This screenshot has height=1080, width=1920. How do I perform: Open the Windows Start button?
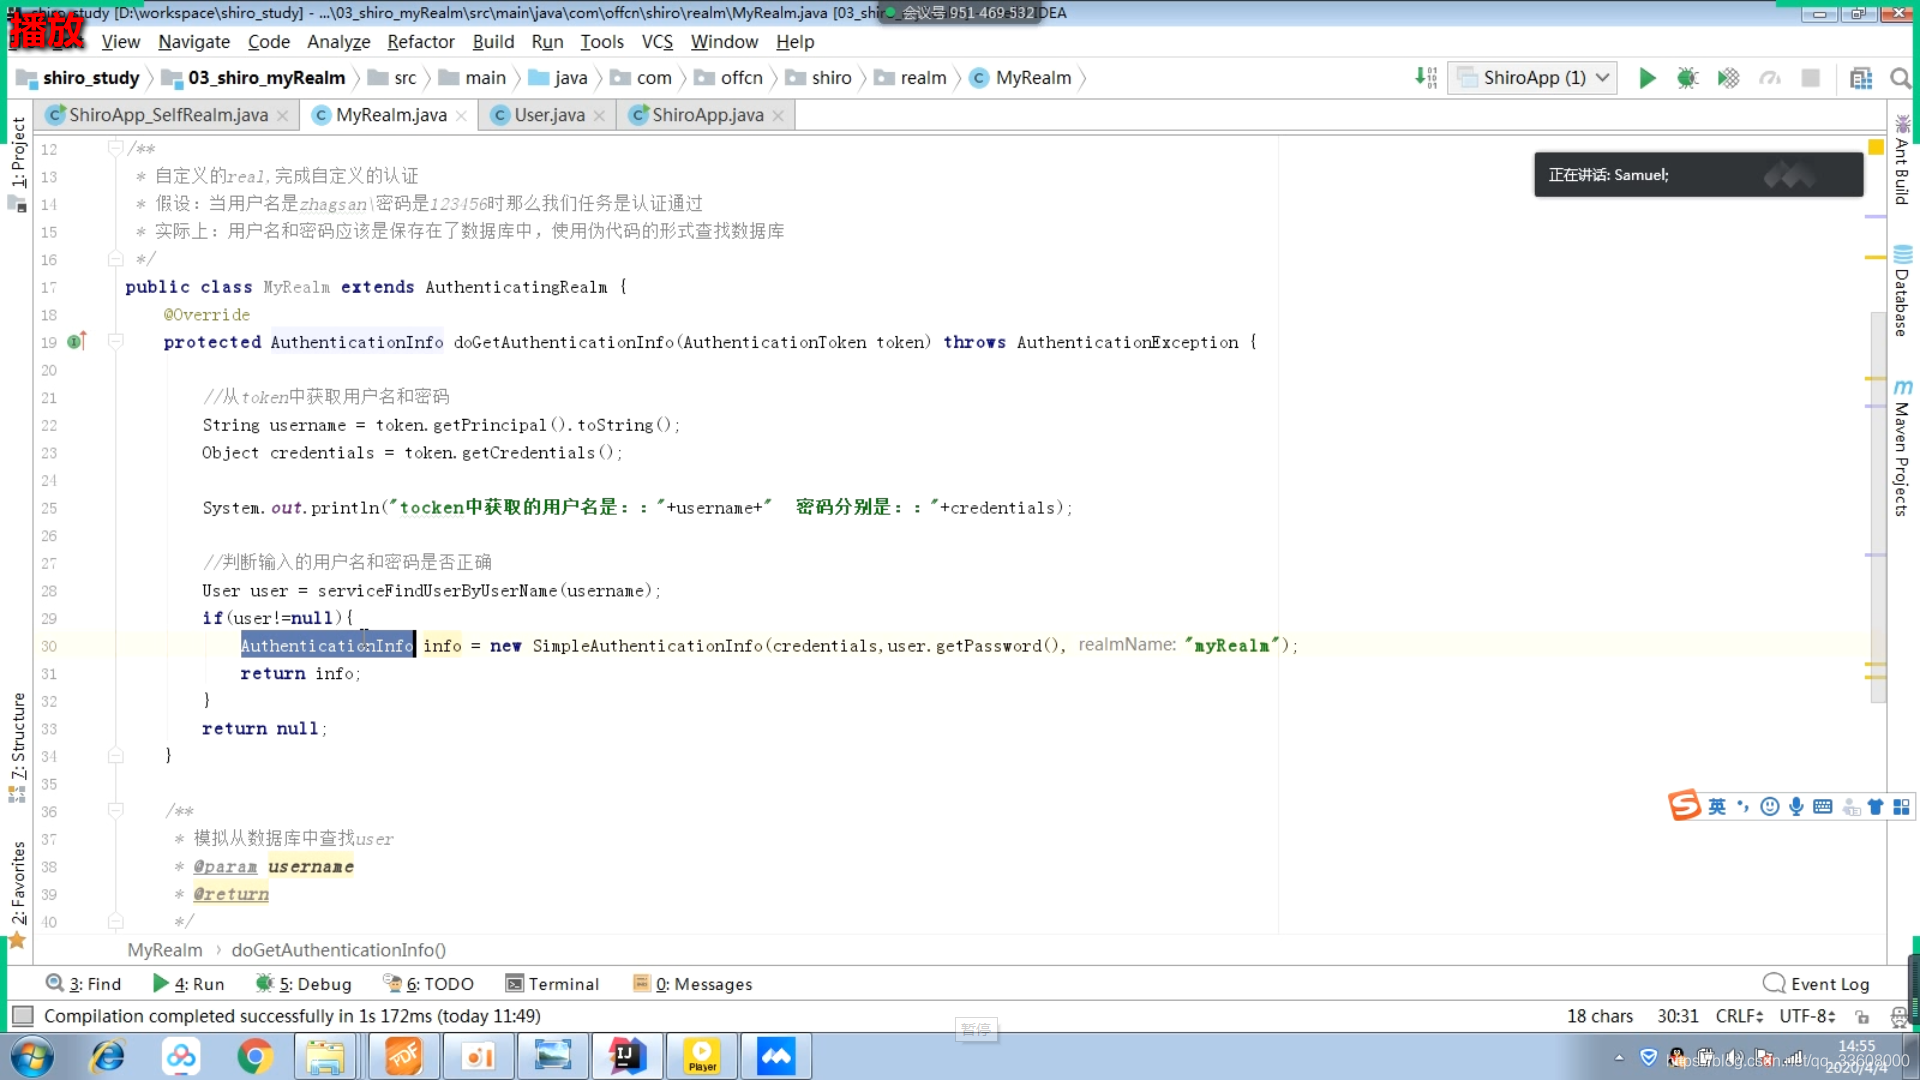(x=31, y=1056)
